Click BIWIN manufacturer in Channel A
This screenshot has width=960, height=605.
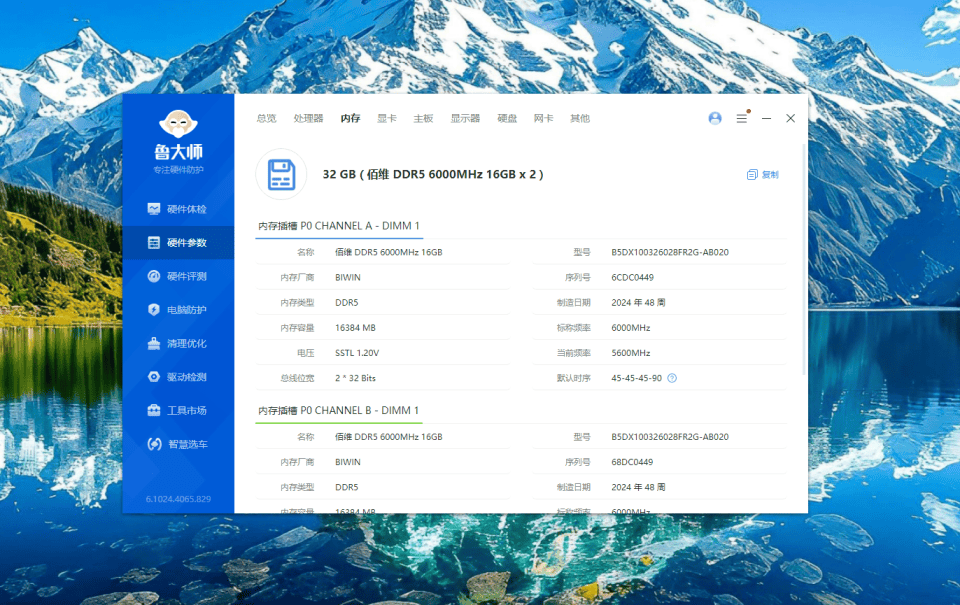pos(348,277)
